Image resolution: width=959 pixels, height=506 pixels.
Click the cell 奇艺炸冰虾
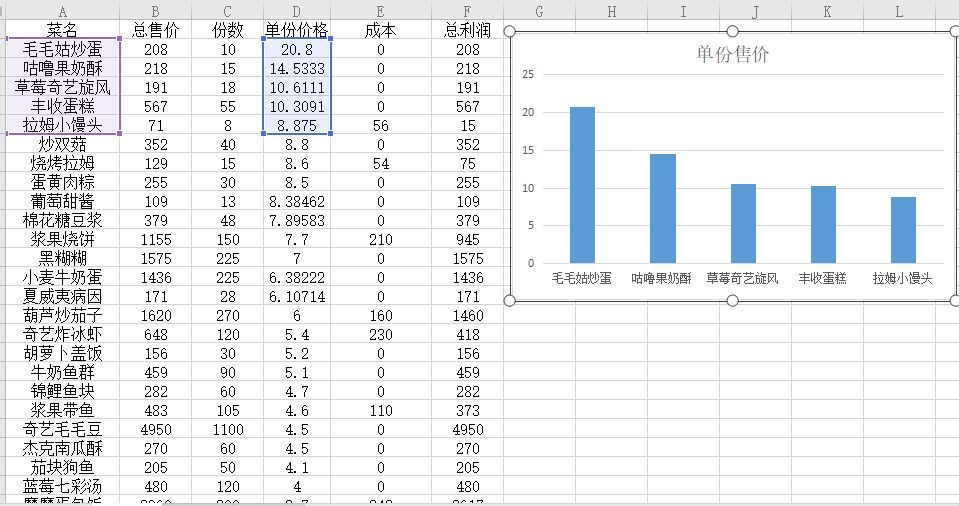coord(62,334)
